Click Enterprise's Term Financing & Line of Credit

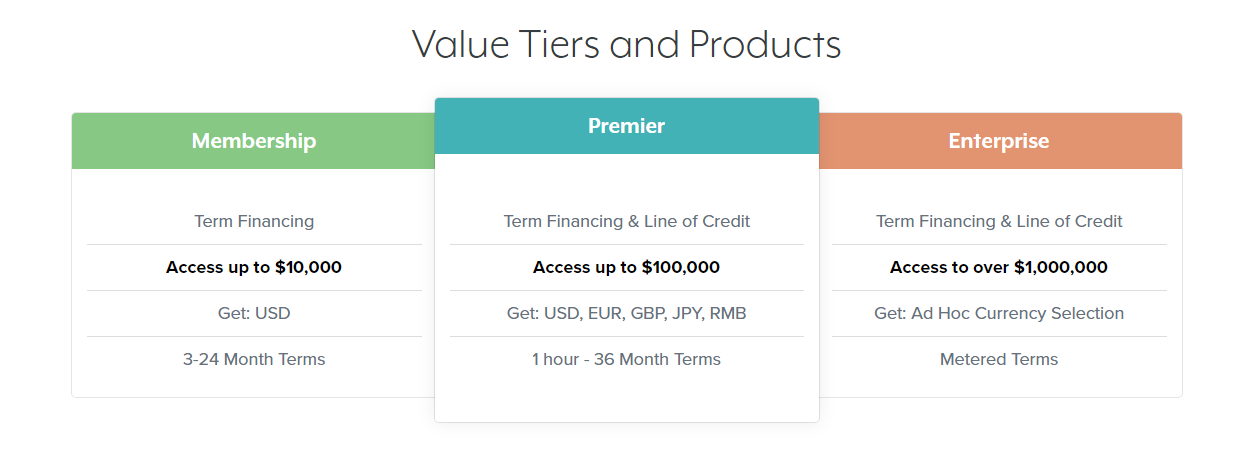(x=999, y=221)
